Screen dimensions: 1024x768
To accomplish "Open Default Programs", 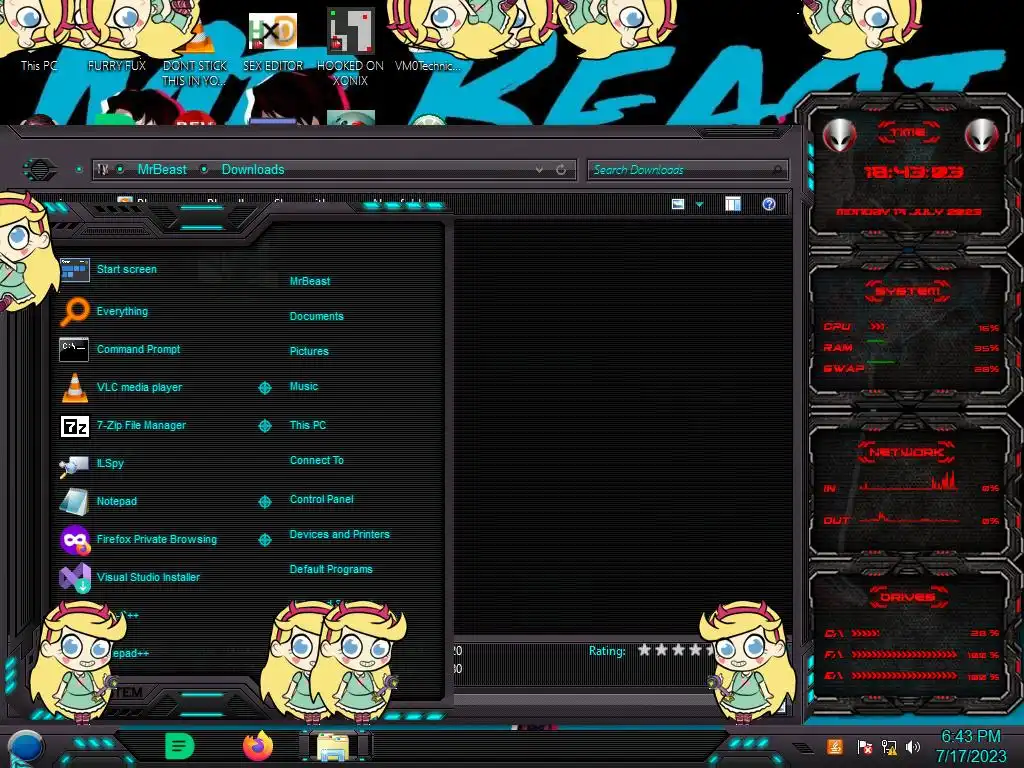I will 330,569.
